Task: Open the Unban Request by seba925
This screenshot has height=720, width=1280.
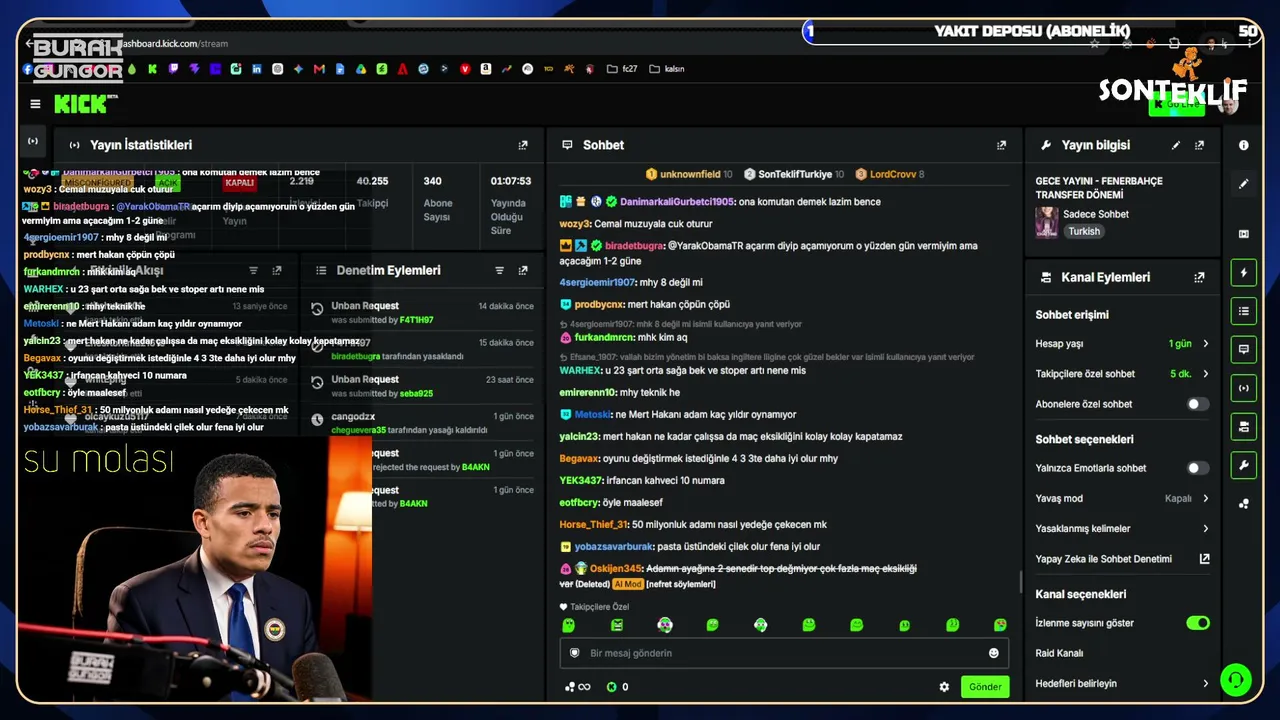Action: 421,386
